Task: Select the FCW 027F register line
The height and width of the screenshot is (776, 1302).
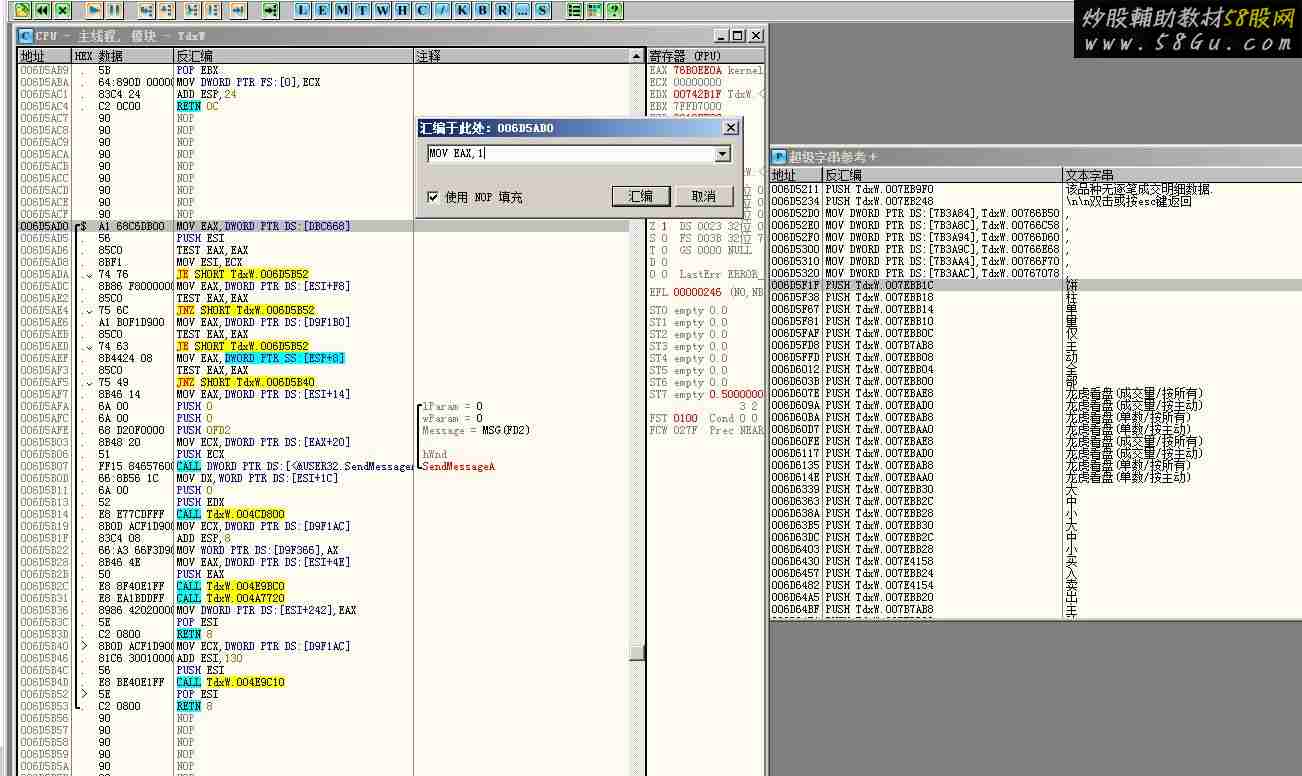Action: click(706, 431)
